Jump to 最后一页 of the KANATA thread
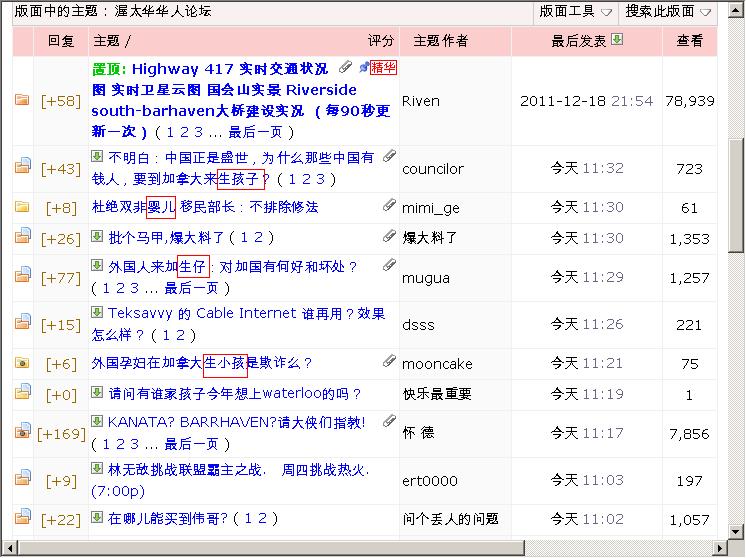Viewport: 746px width, 558px height. pos(191,443)
